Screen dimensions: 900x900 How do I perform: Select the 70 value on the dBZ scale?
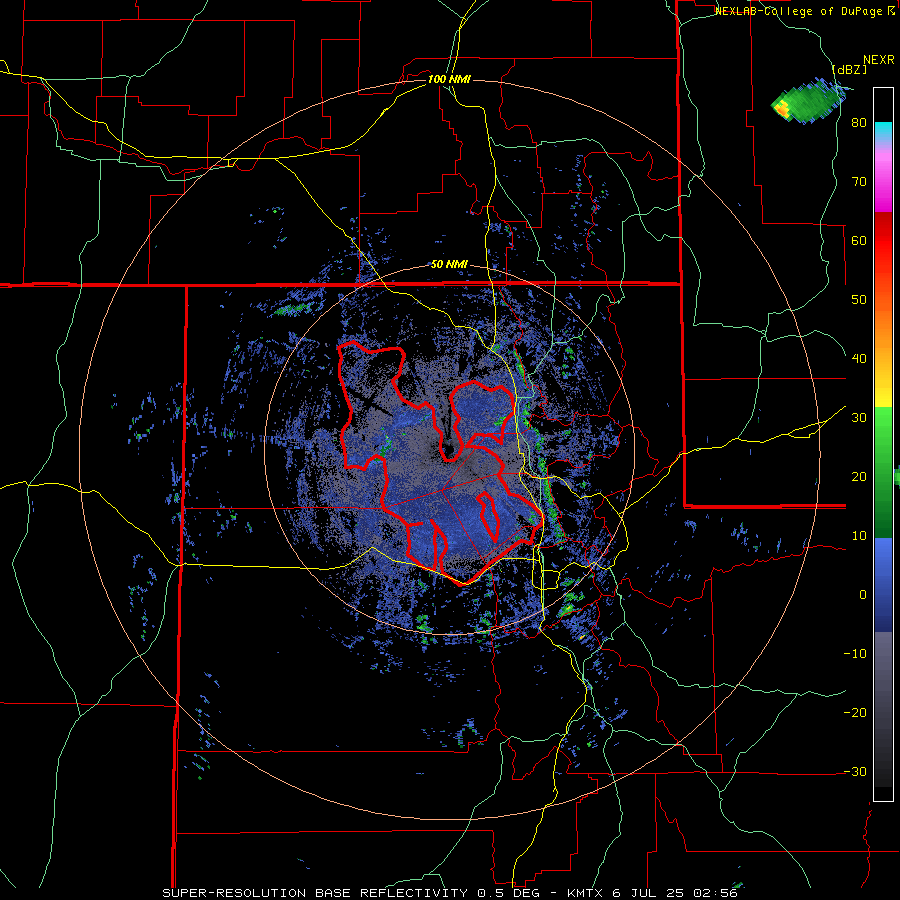click(x=859, y=182)
